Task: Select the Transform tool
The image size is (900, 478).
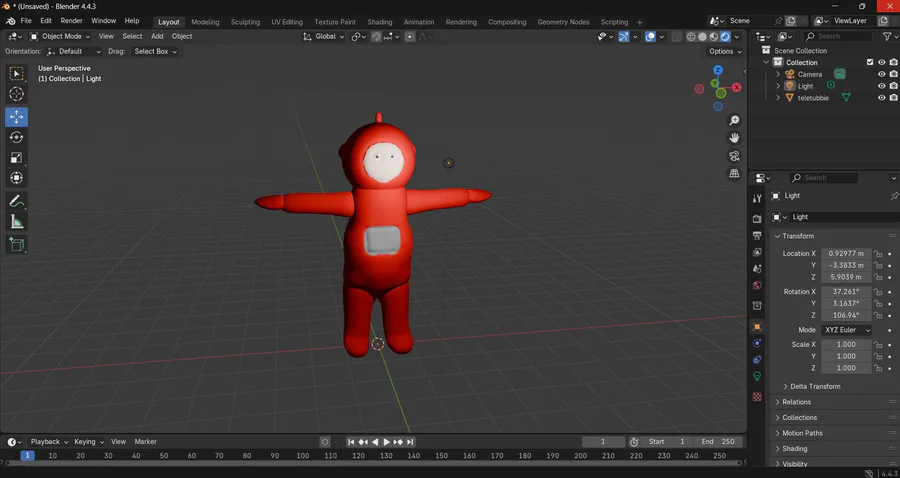Action: (17, 178)
